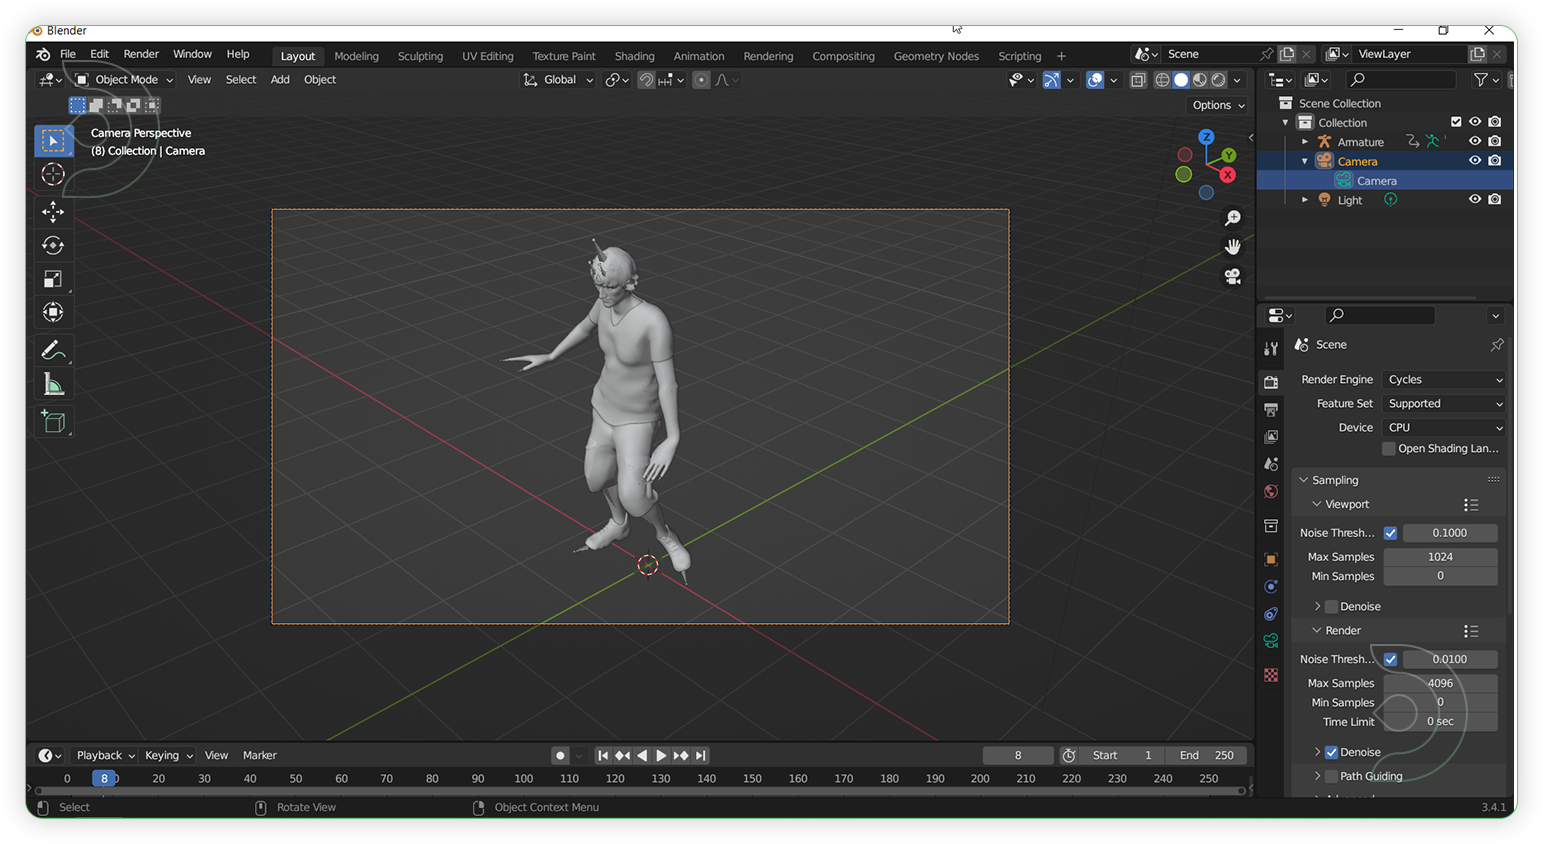Switch to the Shading workspace tab
This screenshot has height=844, width=1543.
pos(634,56)
